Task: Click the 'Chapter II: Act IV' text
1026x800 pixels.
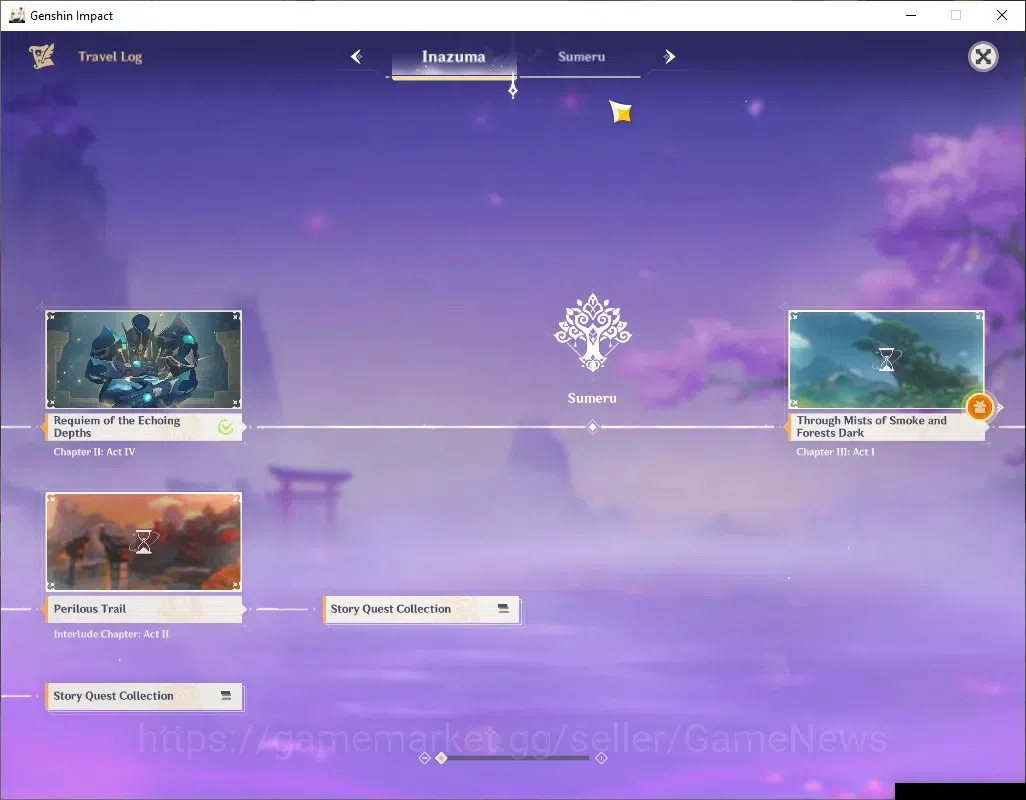Action: click(x=94, y=452)
